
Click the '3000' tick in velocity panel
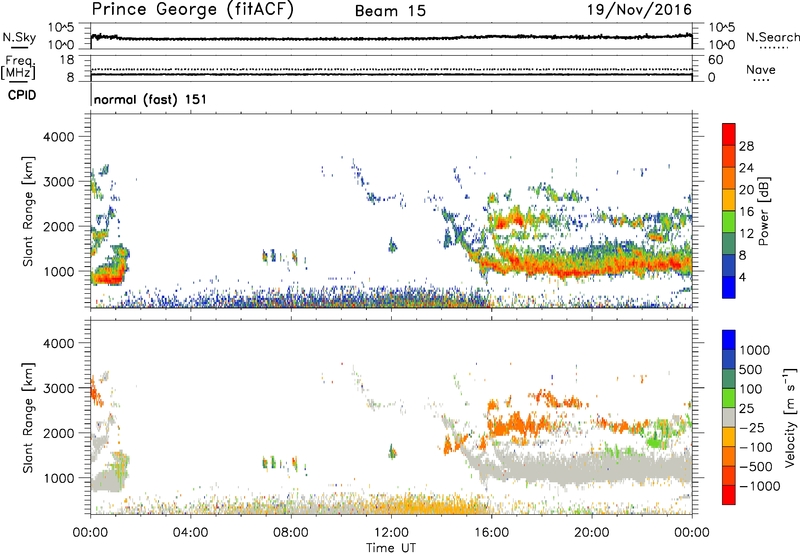pos(58,388)
